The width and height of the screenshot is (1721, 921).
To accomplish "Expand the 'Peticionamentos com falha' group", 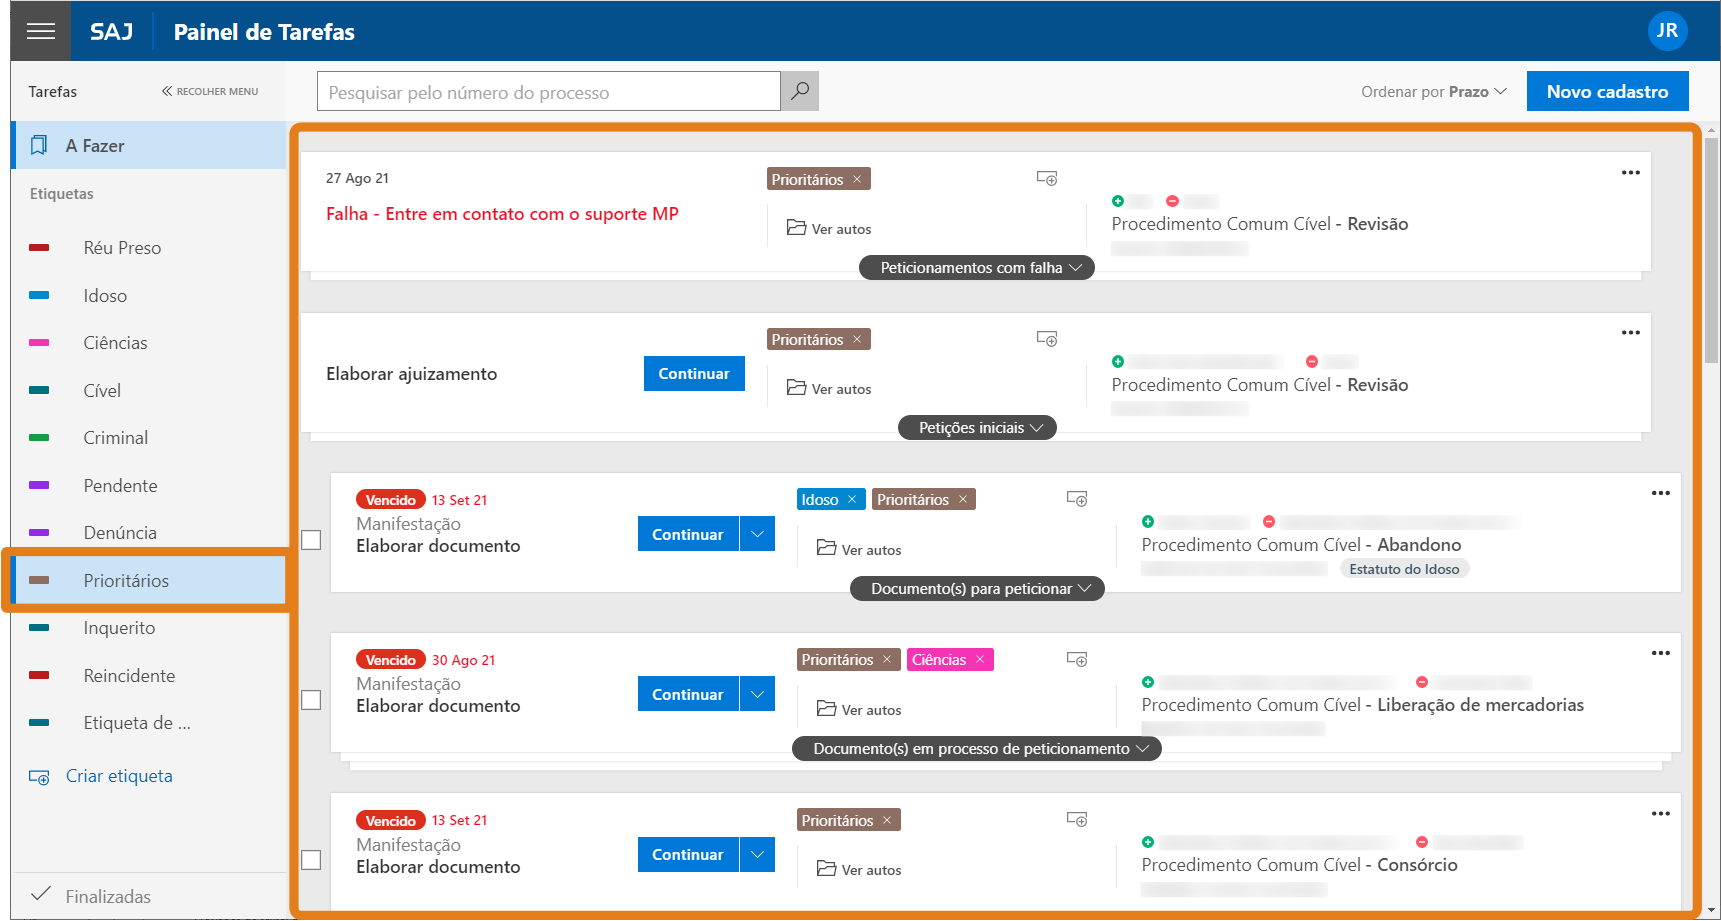I will (975, 267).
